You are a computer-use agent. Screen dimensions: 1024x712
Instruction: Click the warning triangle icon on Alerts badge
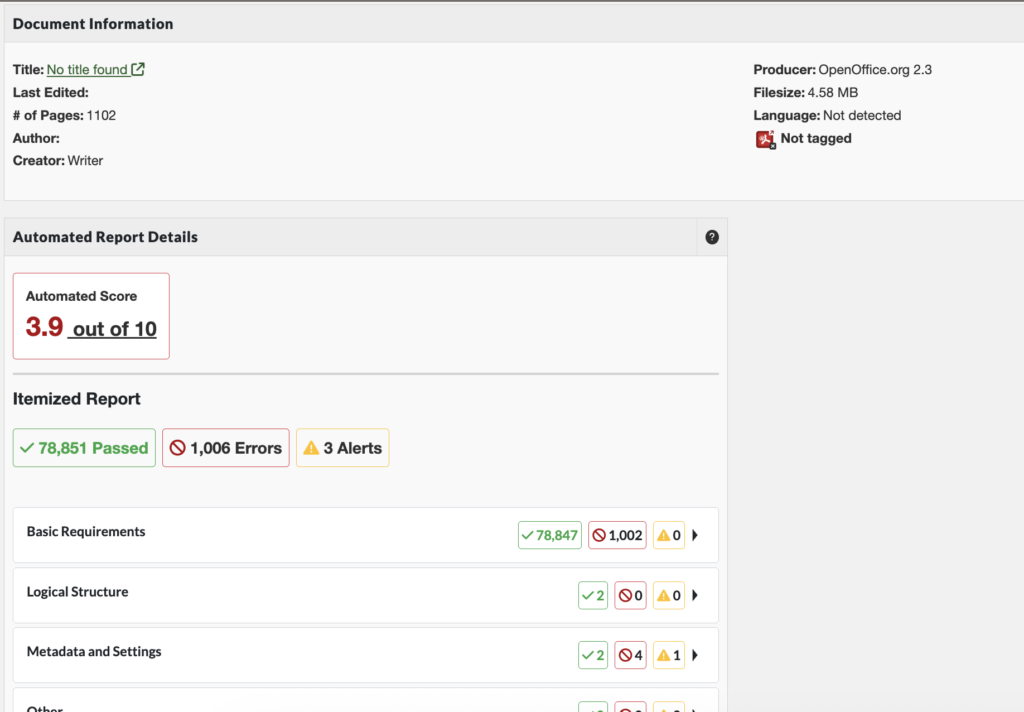(313, 447)
